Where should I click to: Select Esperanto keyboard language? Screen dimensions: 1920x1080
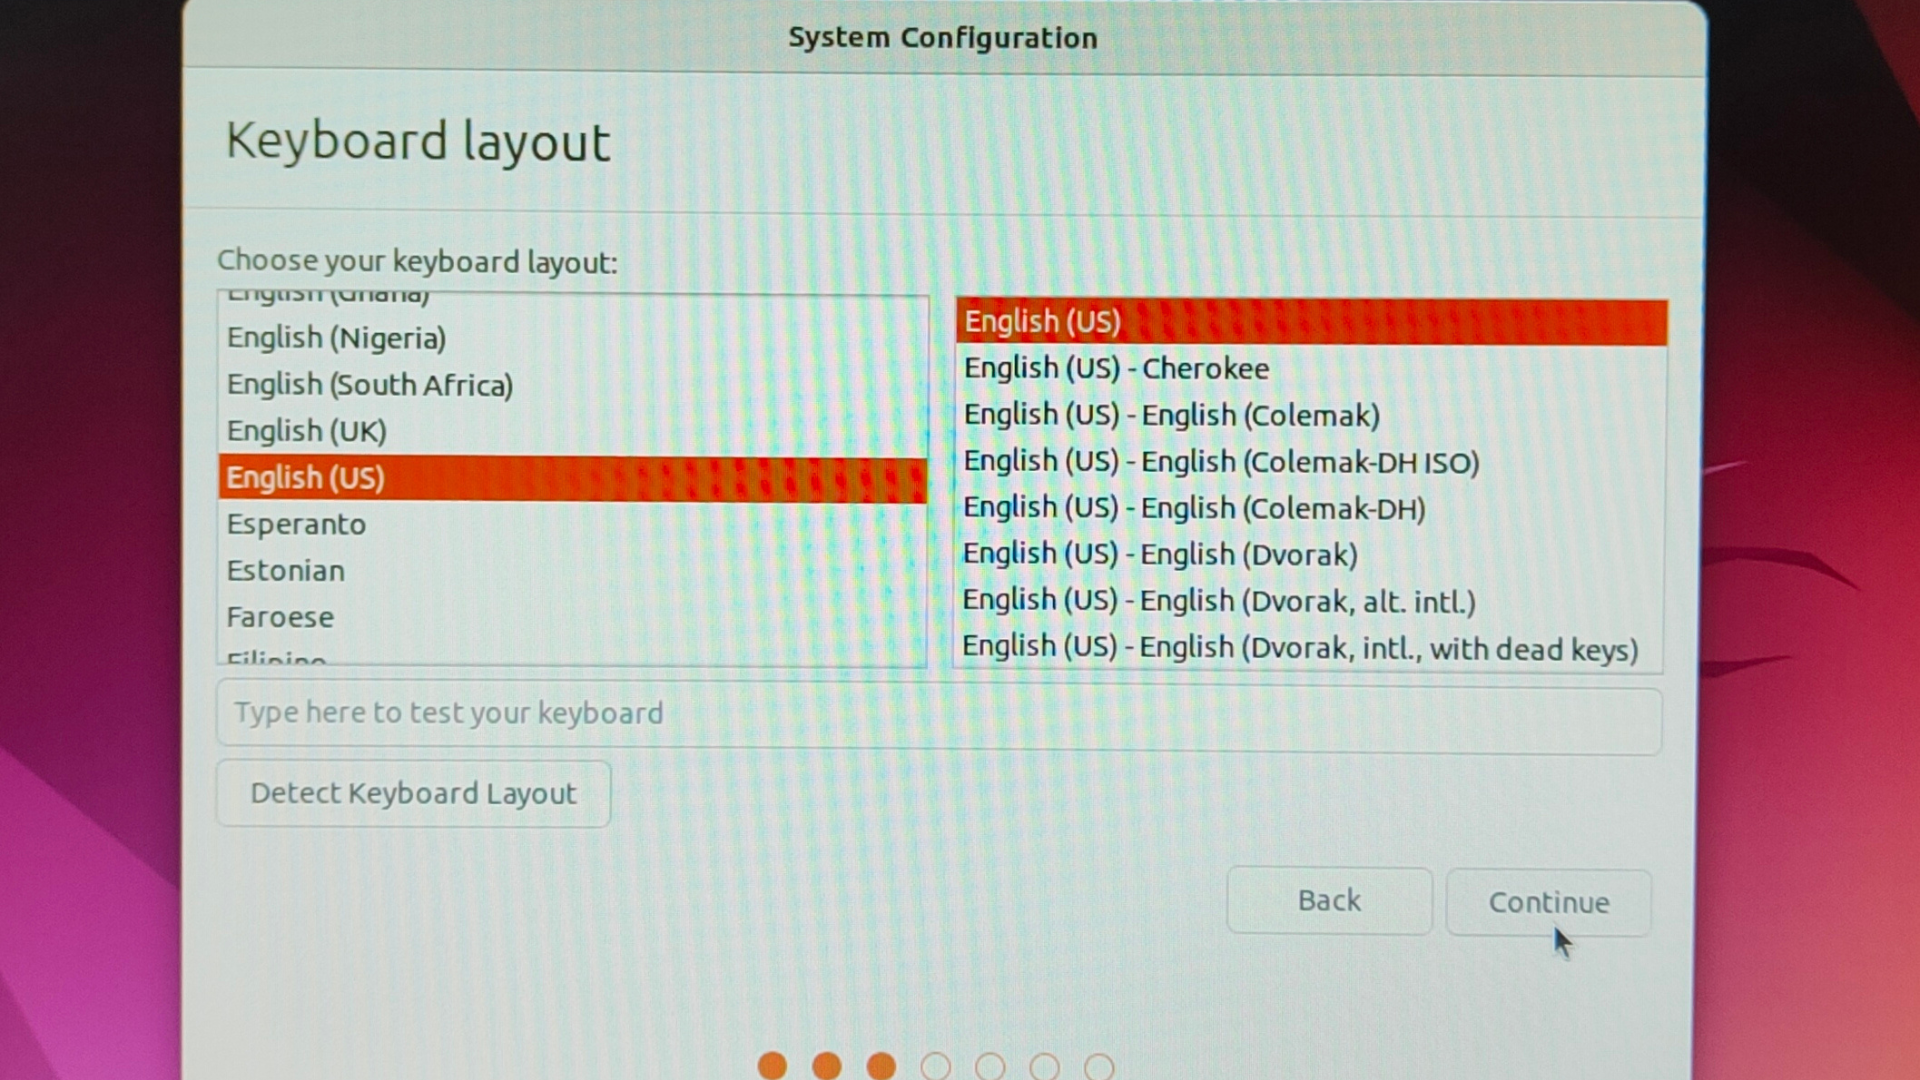tap(296, 524)
